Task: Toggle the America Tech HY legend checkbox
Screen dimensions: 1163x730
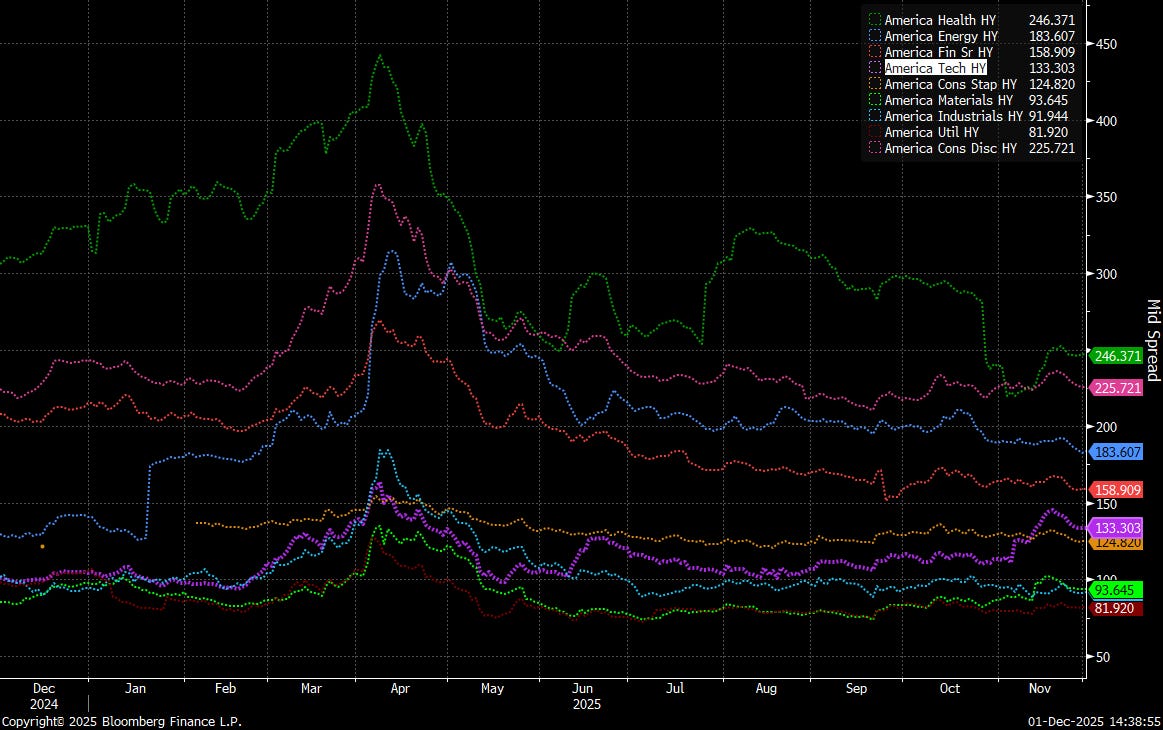Action: 875,68
